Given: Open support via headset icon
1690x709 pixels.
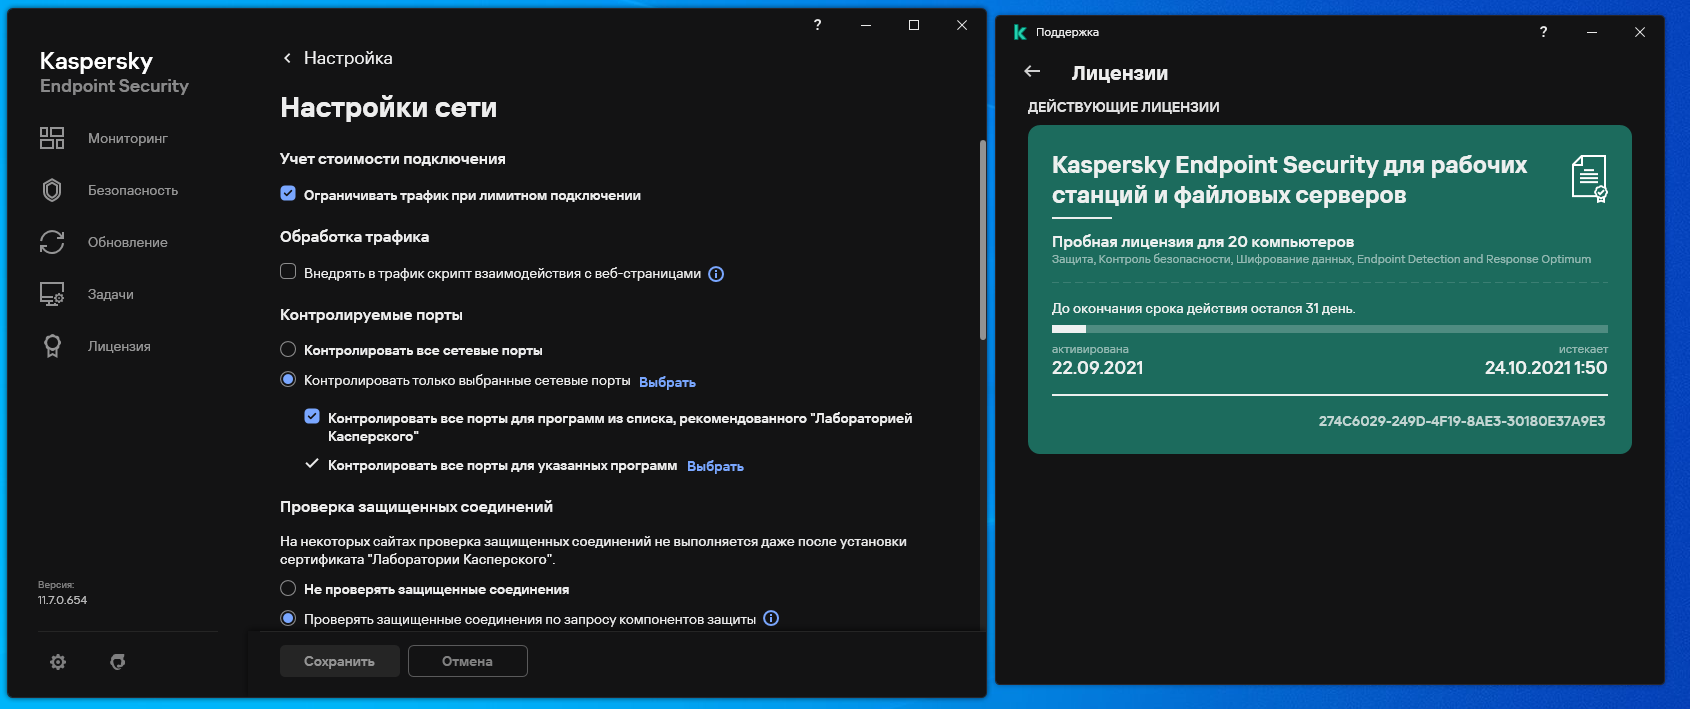Looking at the screenshot, I should [118, 662].
